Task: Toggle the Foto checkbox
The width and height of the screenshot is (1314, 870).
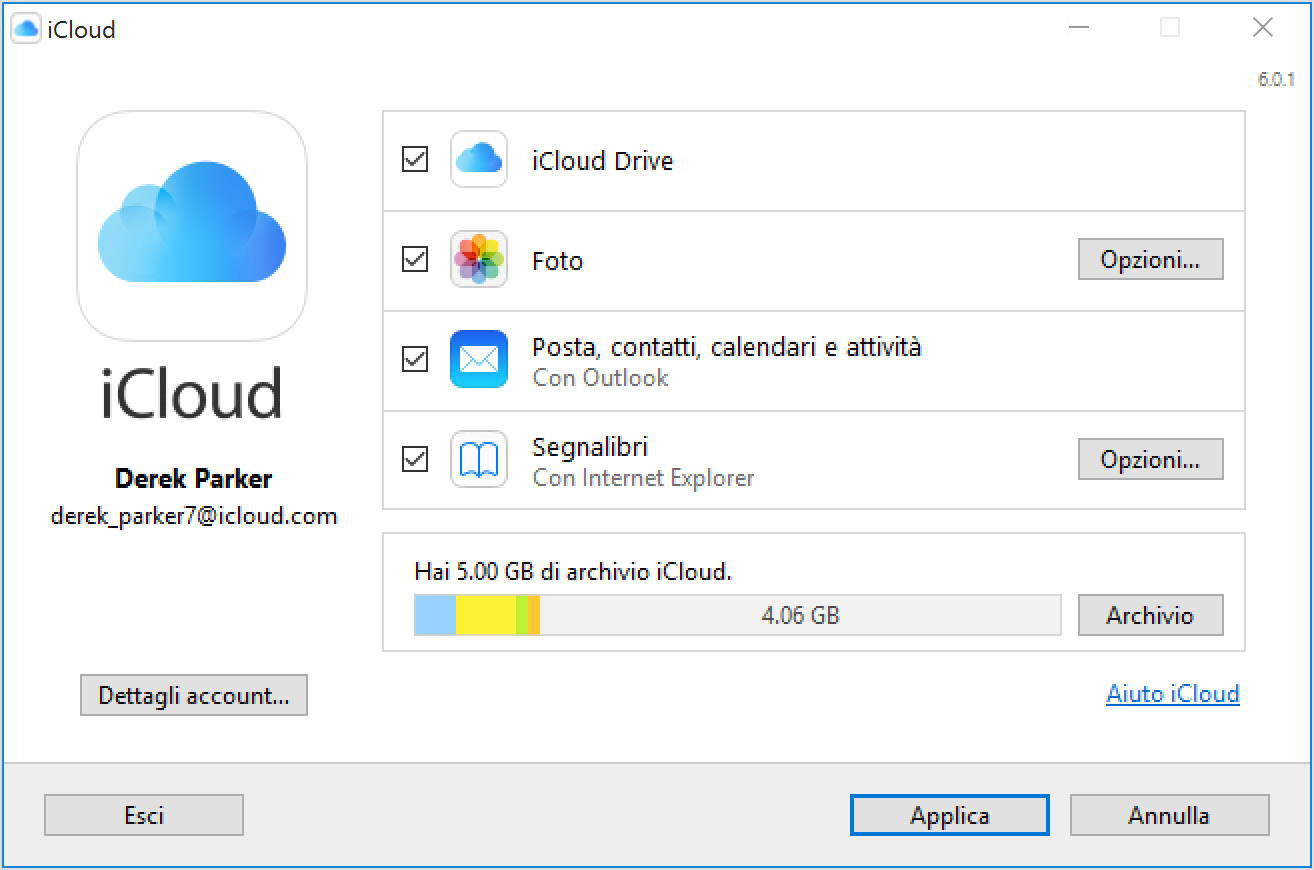Action: coord(415,259)
